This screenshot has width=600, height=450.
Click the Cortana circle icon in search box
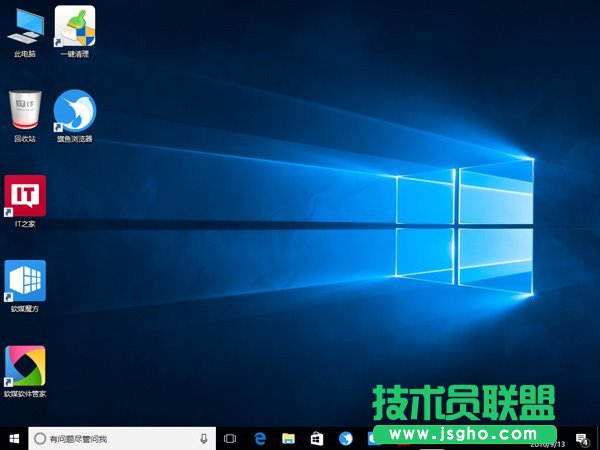[x=38, y=438]
